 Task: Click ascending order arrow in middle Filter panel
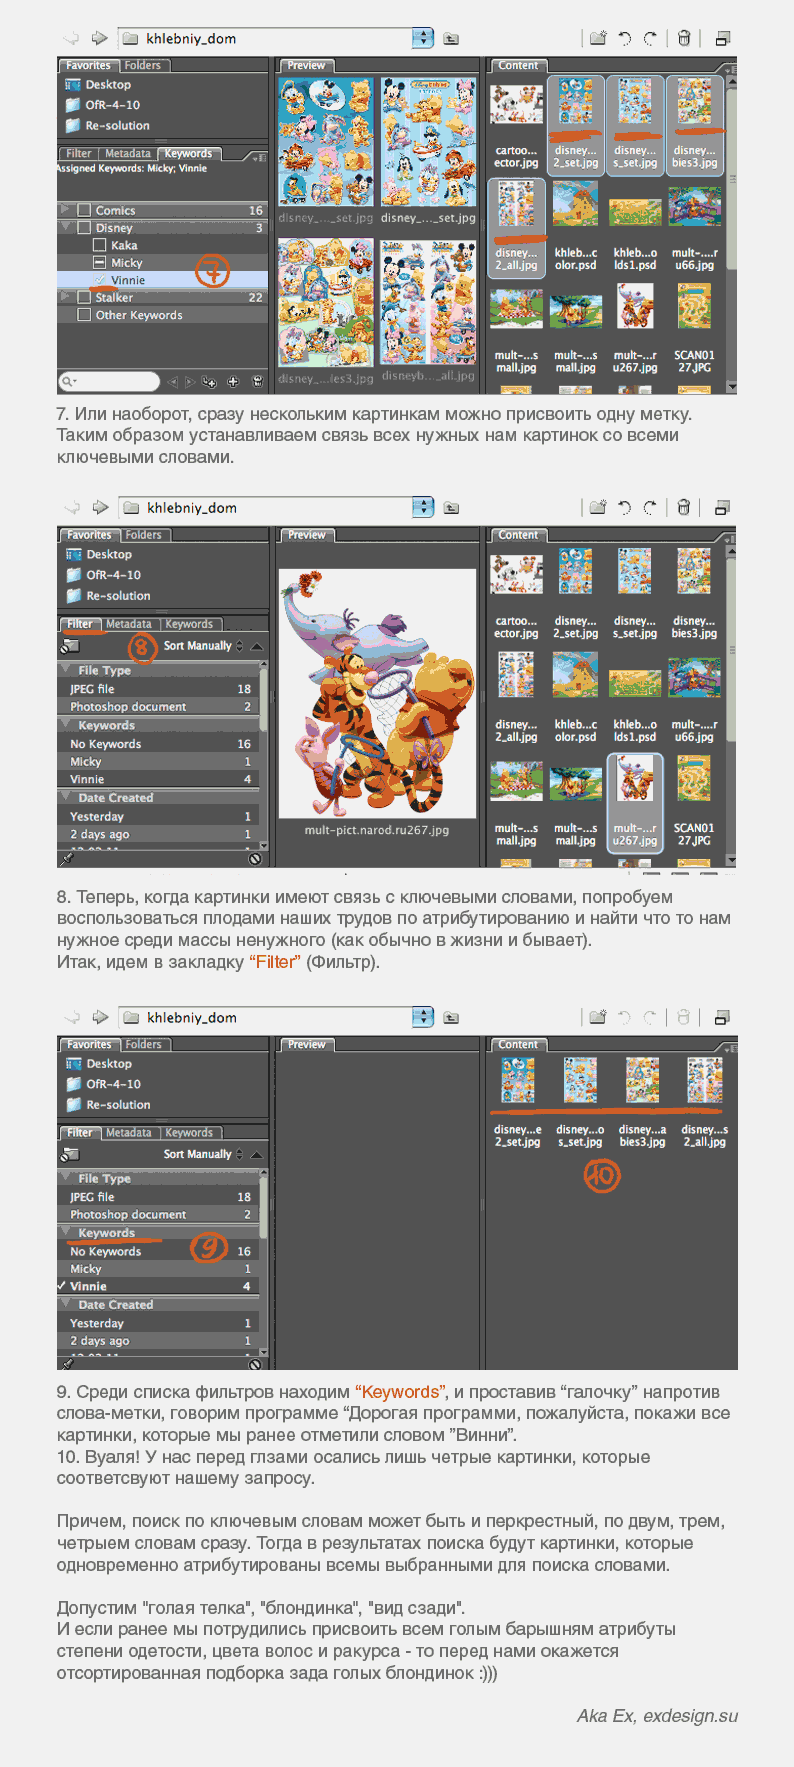coord(257,646)
